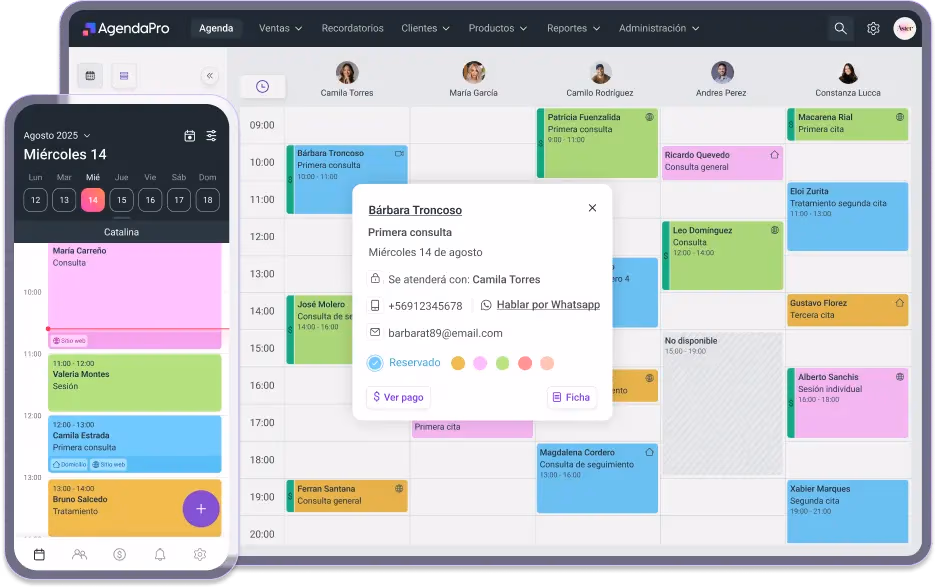Viewport: 937px width, 588px height.
Task: Select day 15 in mobile week strip
Action: (122, 200)
